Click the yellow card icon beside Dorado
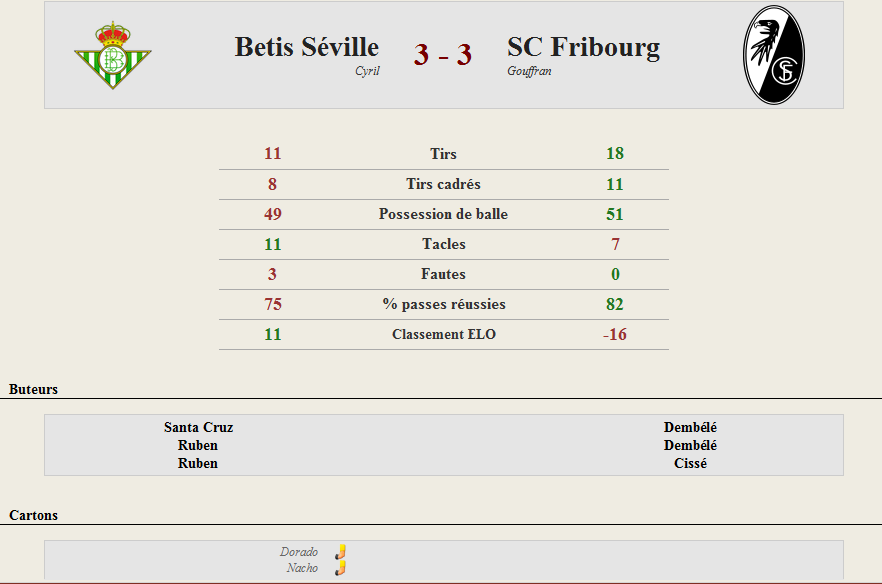This screenshot has height=584, width=882. [x=340, y=552]
